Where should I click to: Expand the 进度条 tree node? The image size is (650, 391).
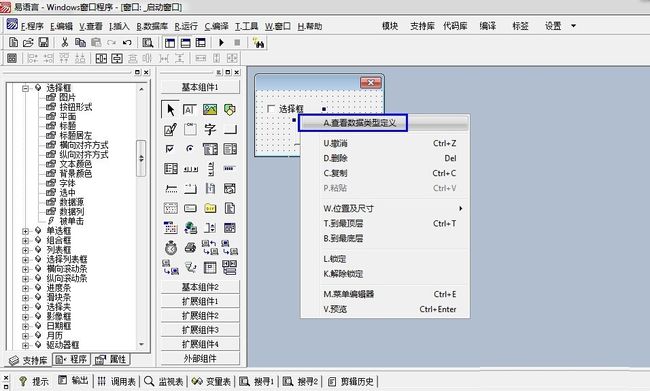tap(26, 288)
